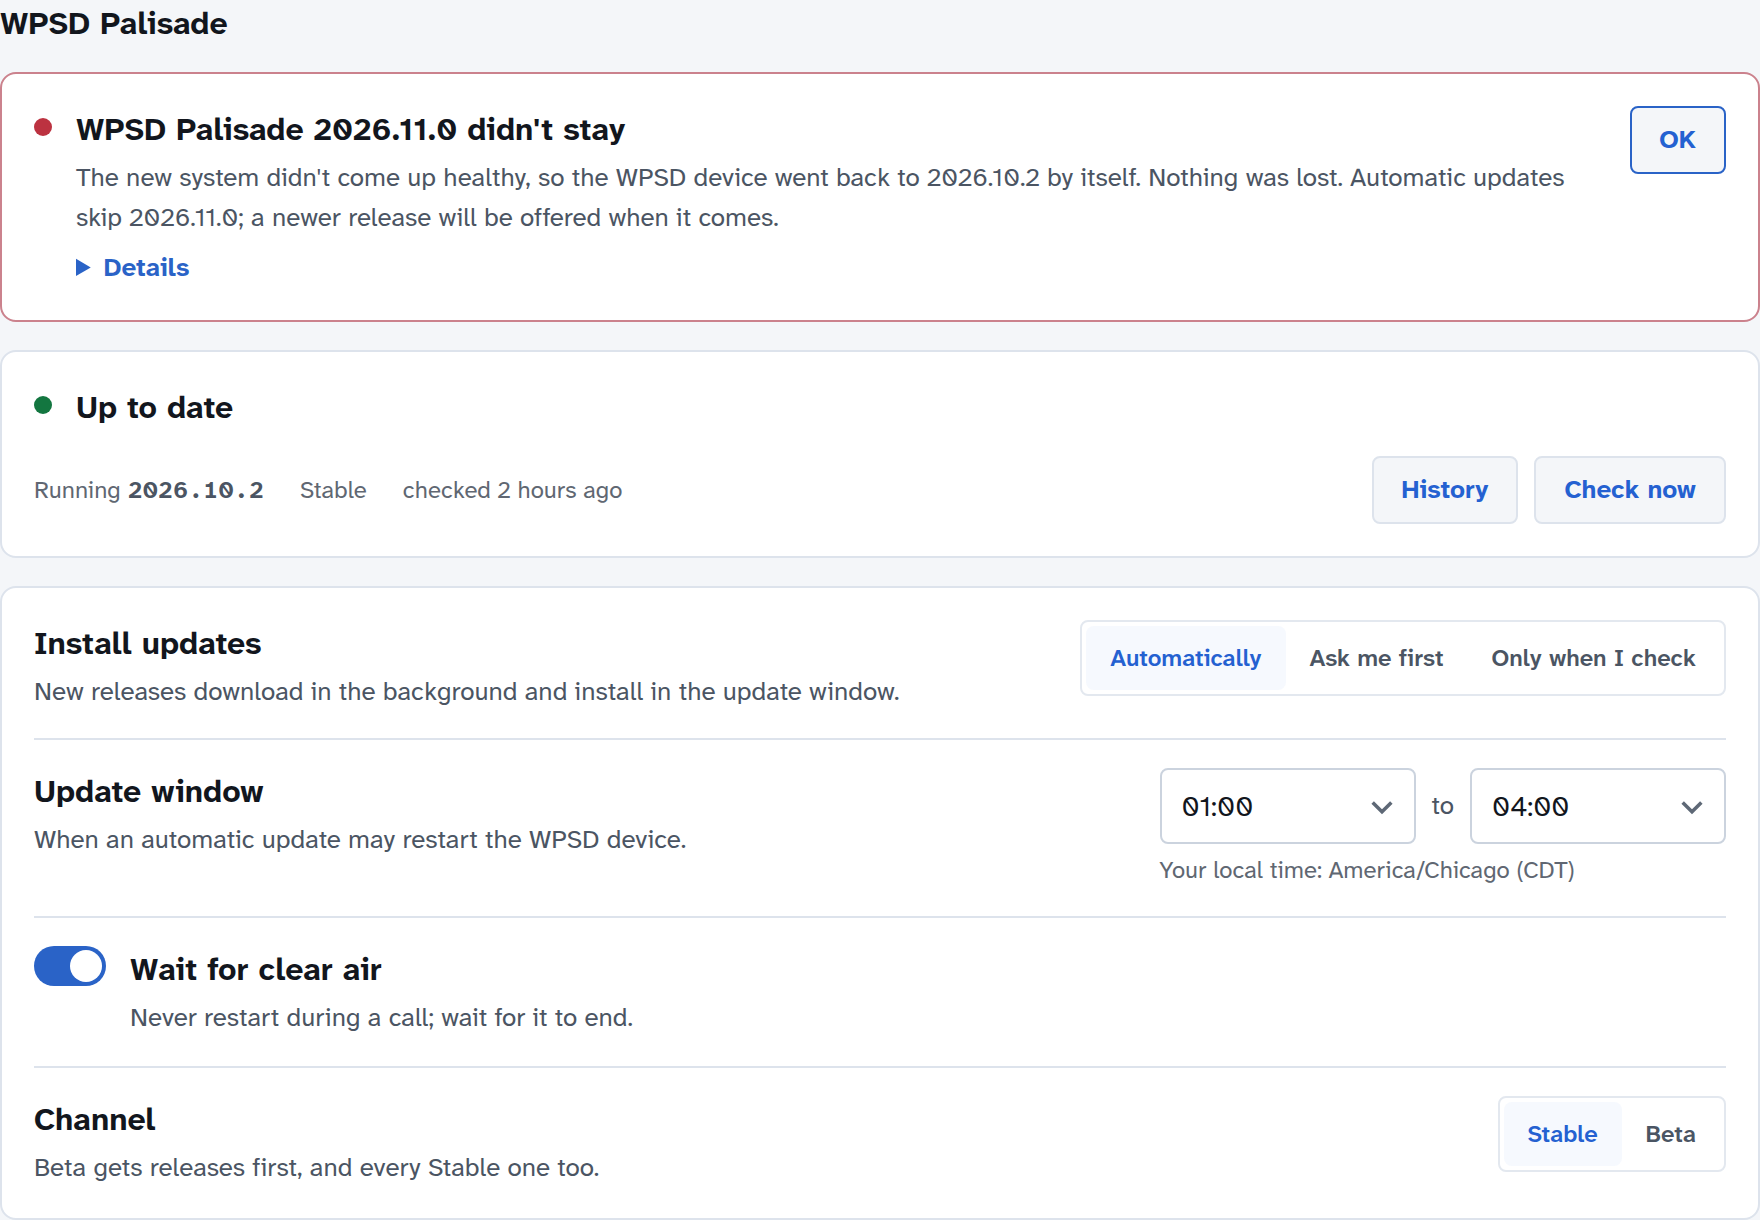This screenshot has height=1220, width=1760.
Task: Click the Details disclosure triangle icon
Action: [83, 267]
